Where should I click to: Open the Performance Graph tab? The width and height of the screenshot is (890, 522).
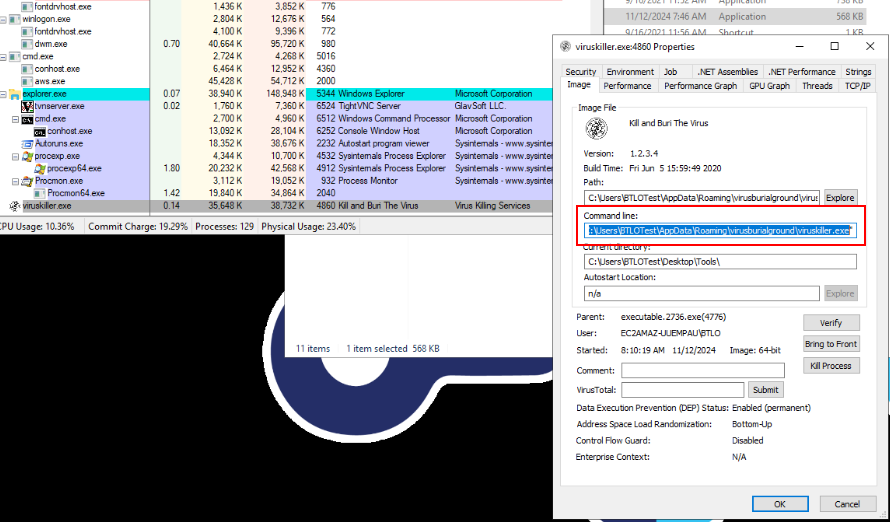coord(700,86)
